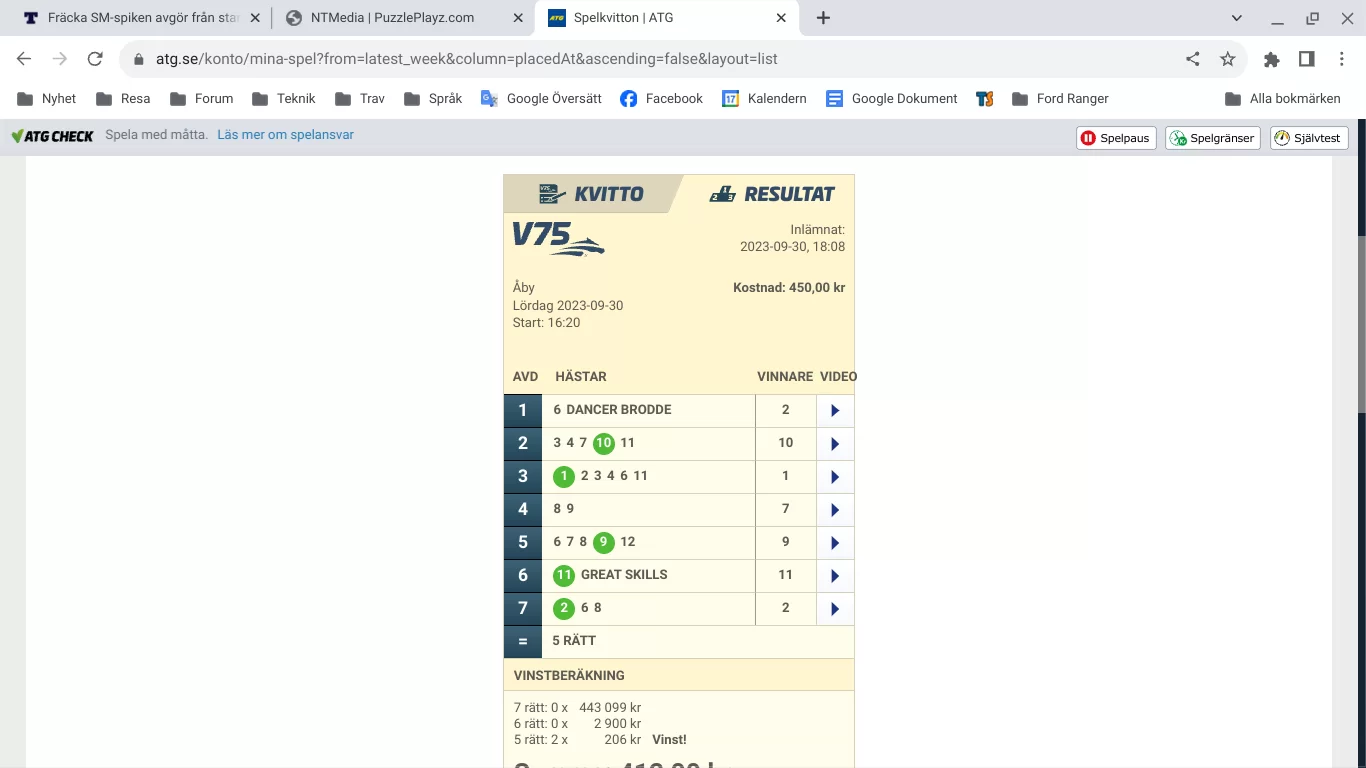Viewport: 1366px width, 768px height.
Task: Play video for race 2 with winner 10
Action: click(x=835, y=443)
